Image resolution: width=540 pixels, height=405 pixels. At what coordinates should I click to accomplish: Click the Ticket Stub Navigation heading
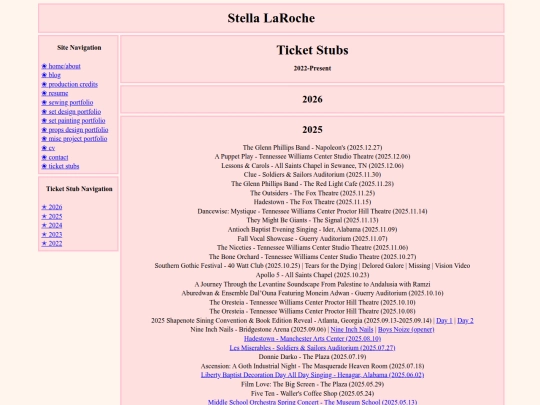click(79, 189)
